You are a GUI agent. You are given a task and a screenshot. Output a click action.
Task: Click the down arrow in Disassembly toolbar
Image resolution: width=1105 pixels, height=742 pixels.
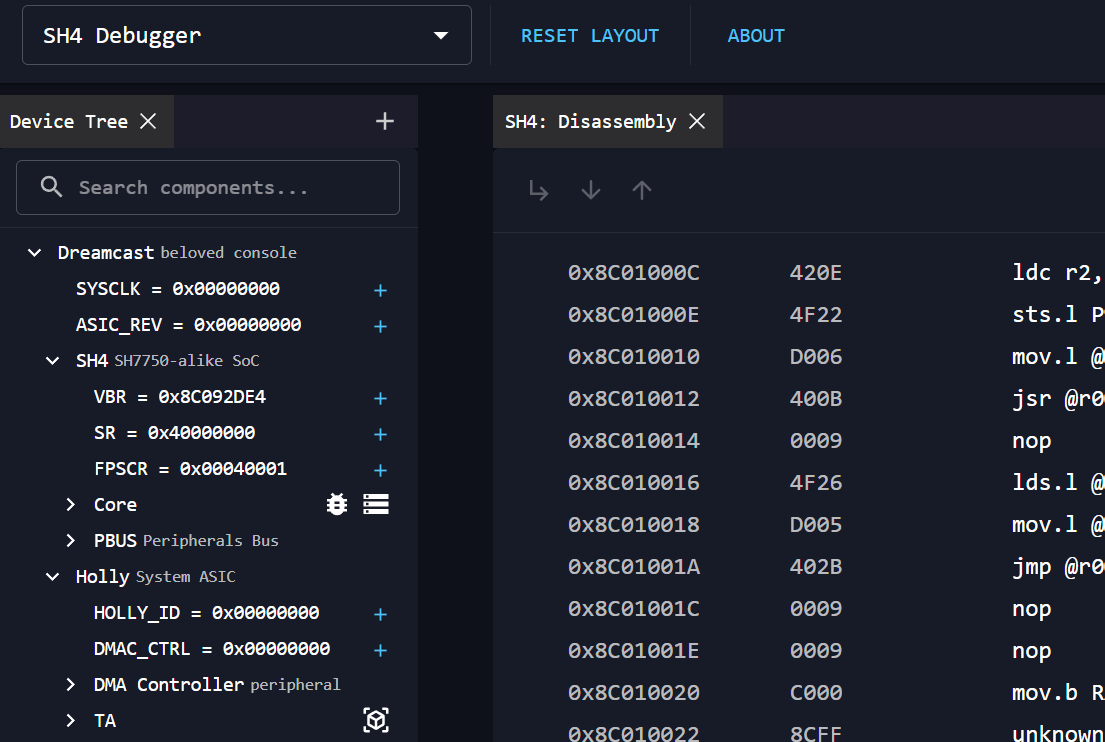(x=591, y=190)
